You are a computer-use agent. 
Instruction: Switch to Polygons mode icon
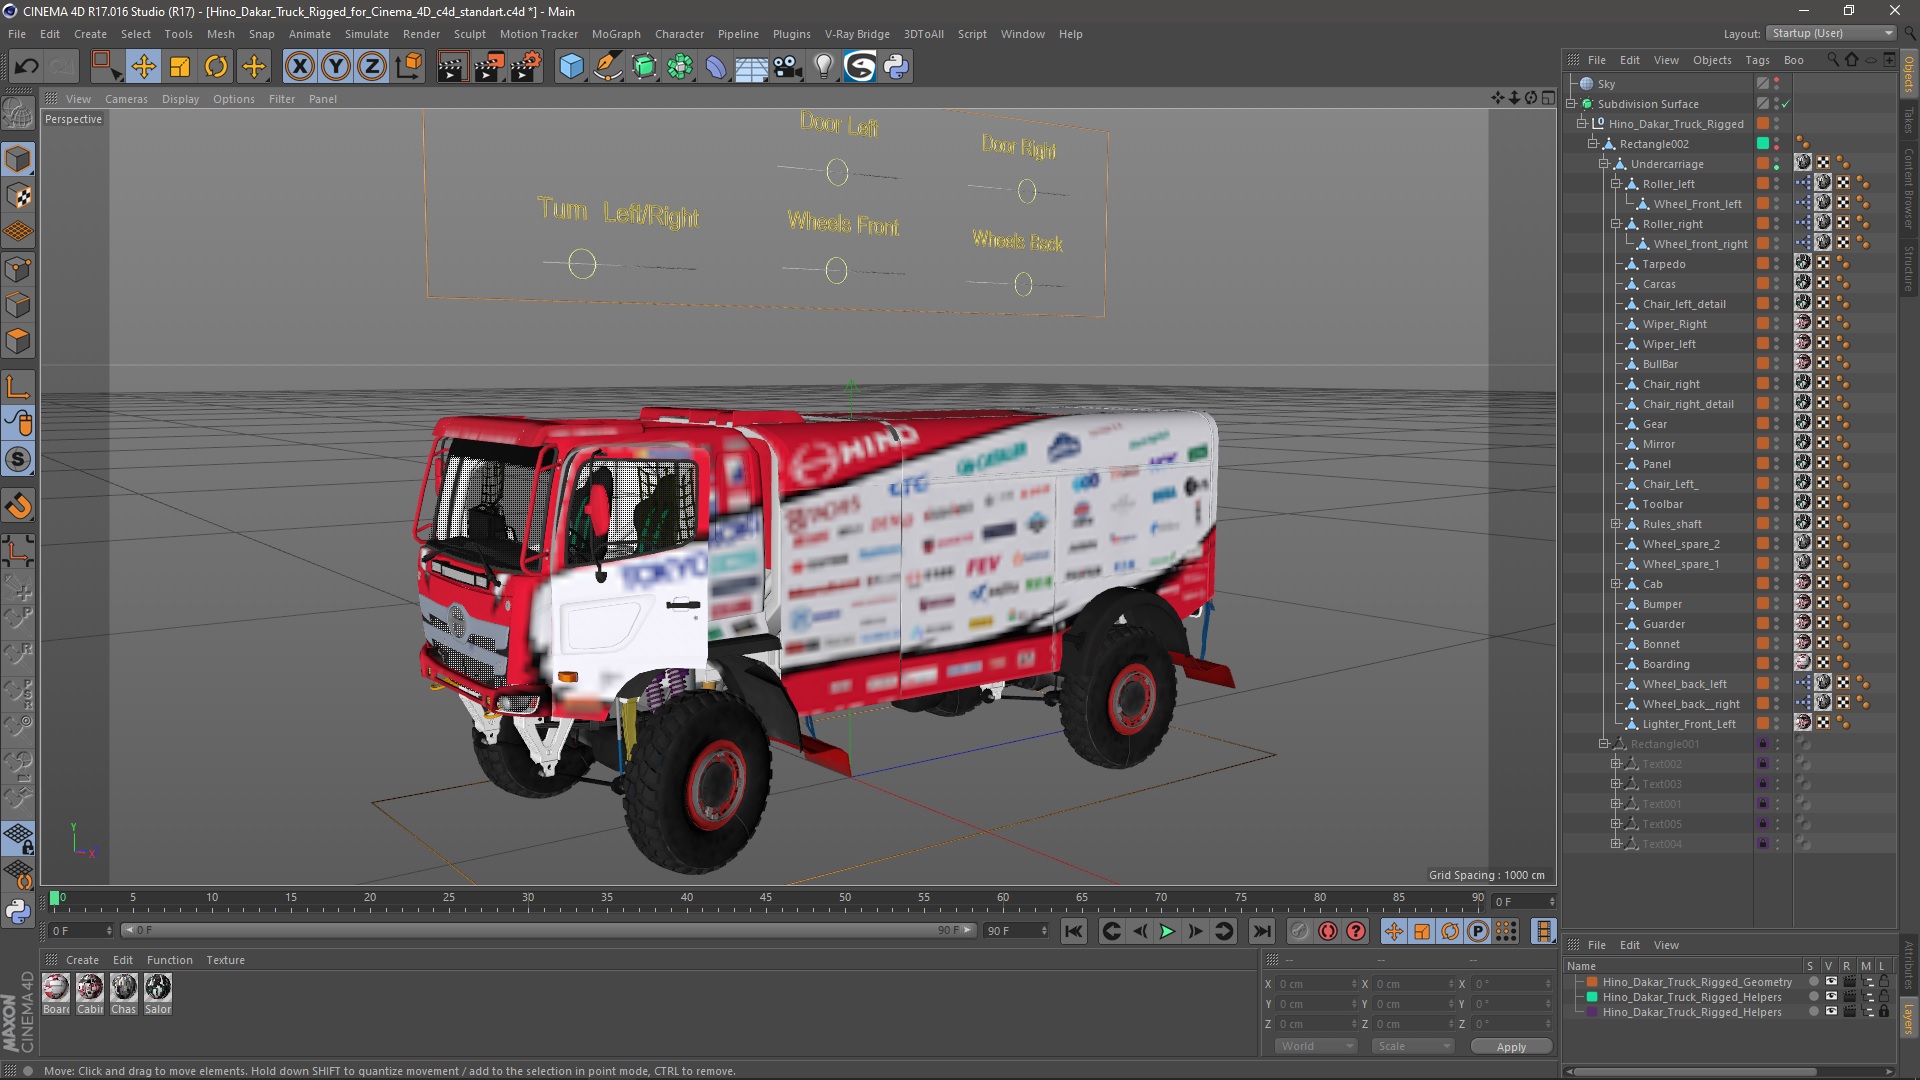[18, 342]
